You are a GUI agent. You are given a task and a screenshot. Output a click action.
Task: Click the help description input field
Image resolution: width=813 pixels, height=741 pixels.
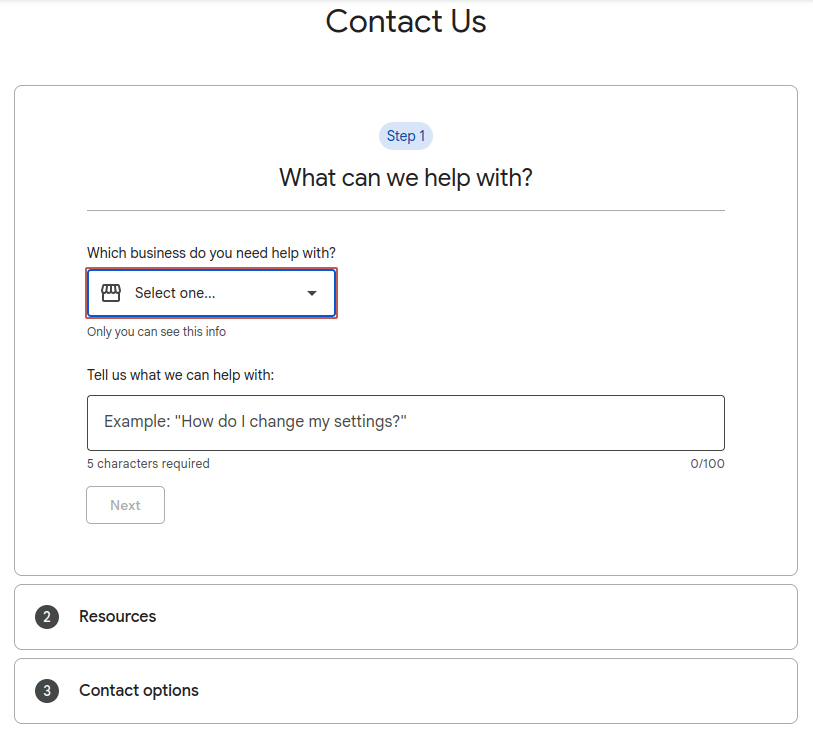coord(405,422)
